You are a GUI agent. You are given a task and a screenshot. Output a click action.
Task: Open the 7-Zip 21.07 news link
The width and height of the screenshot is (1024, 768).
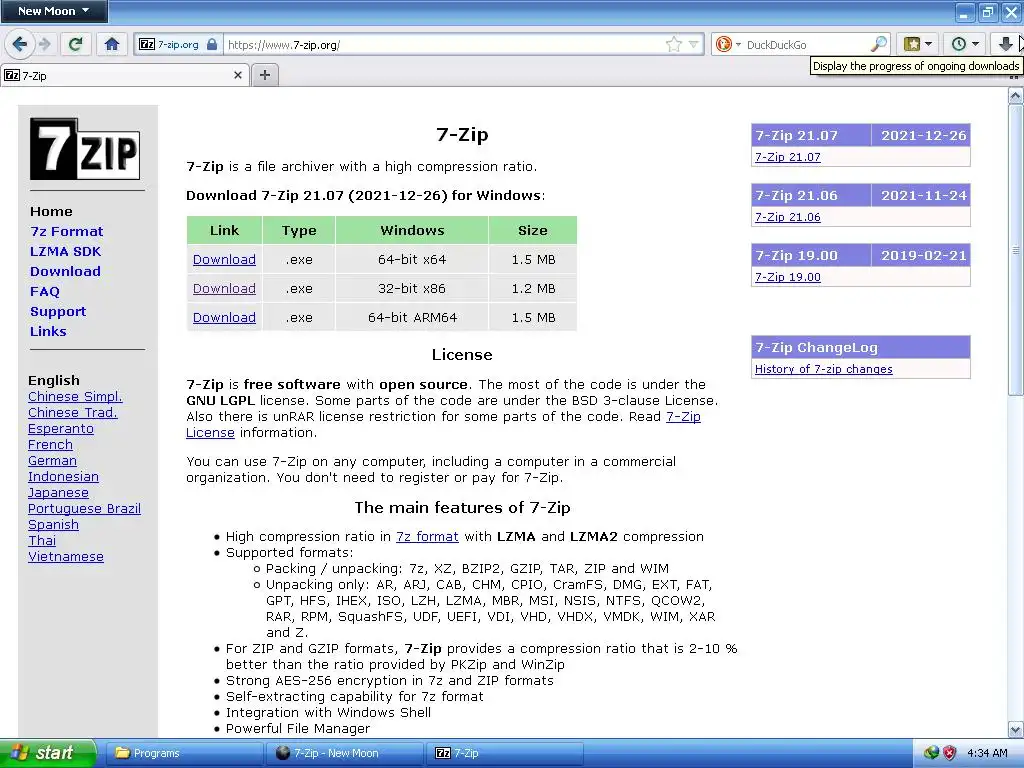[788, 157]
